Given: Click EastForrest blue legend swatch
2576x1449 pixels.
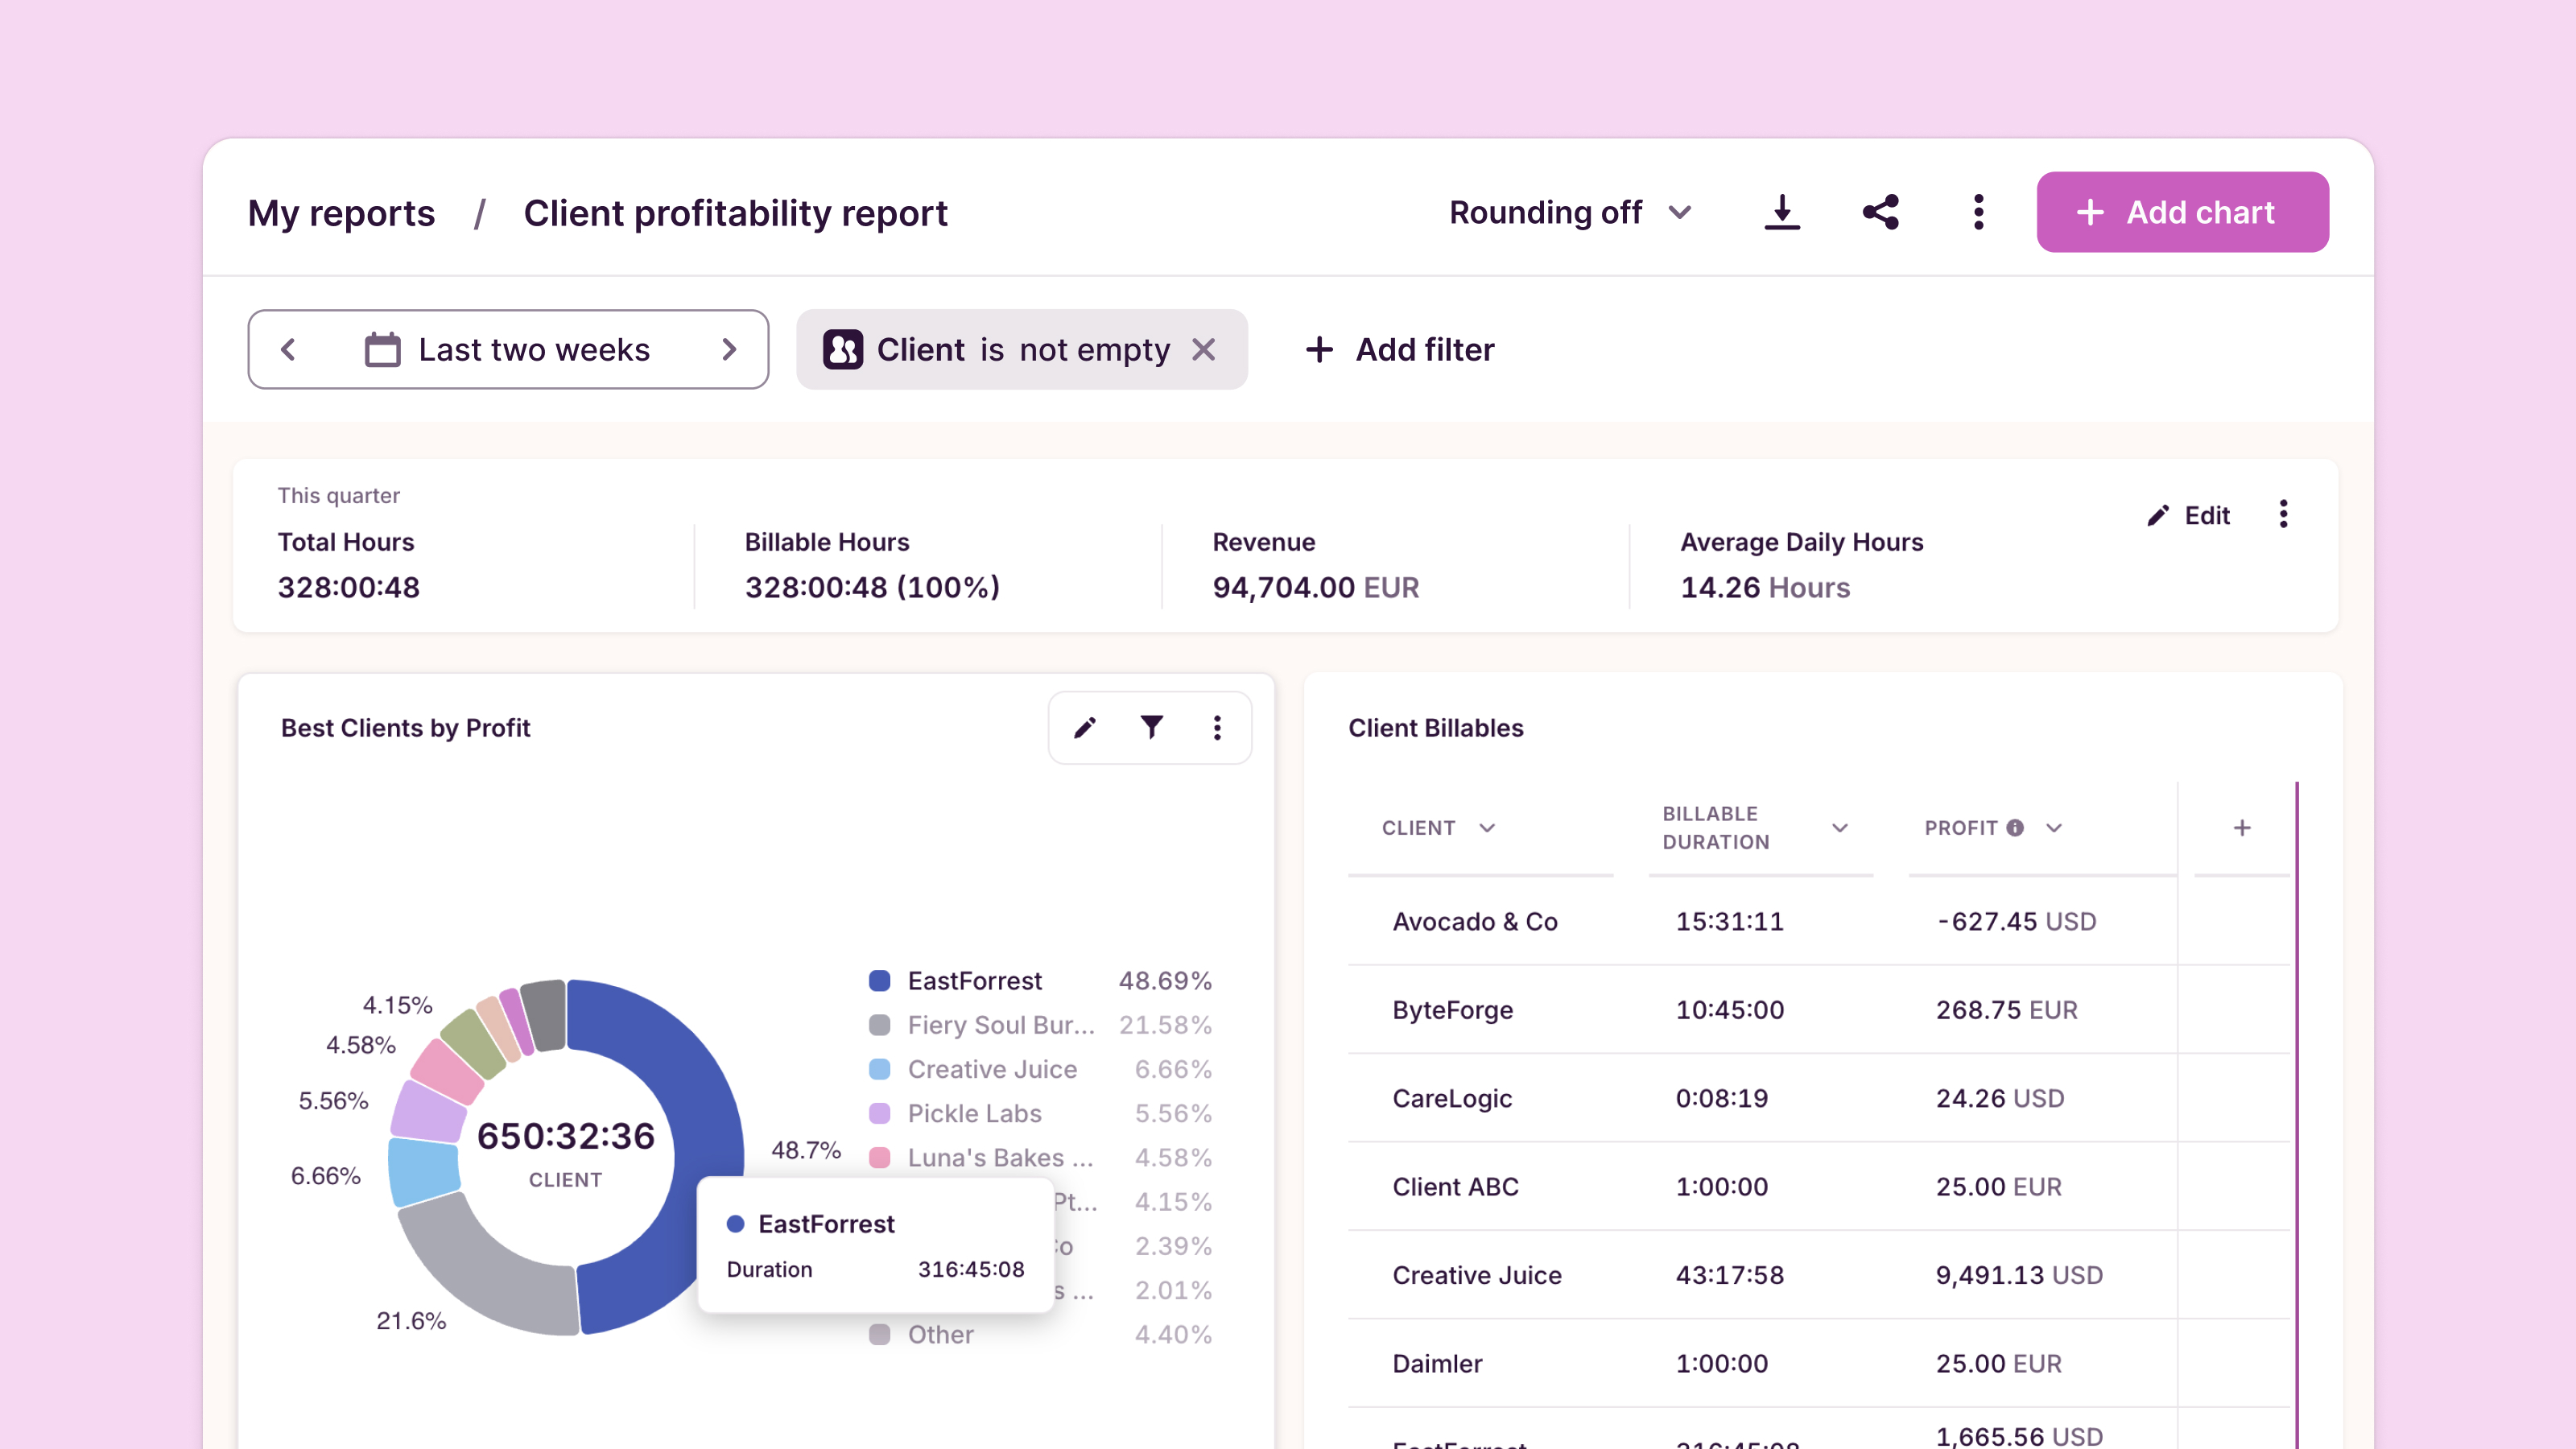Looking at the screenshot, I should point(880,981).
